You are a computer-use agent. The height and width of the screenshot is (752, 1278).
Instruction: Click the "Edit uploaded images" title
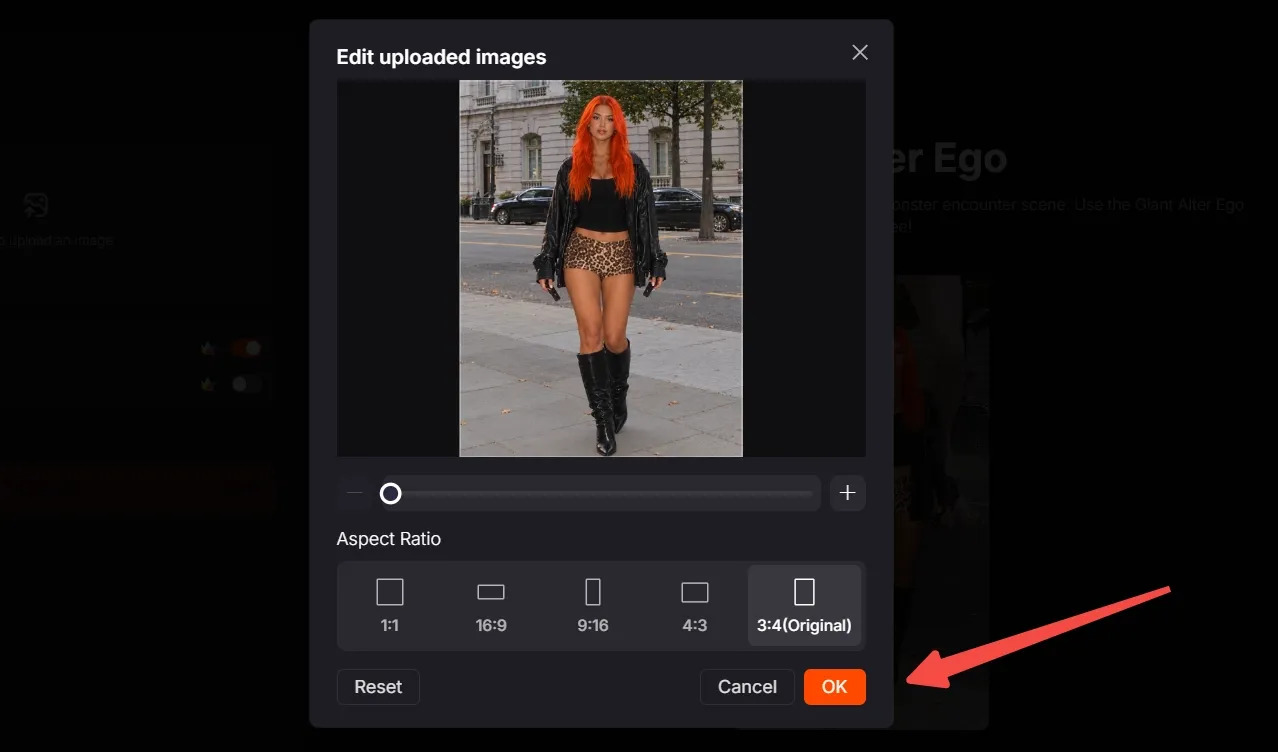pyautogui.click(x=441, y=57)
